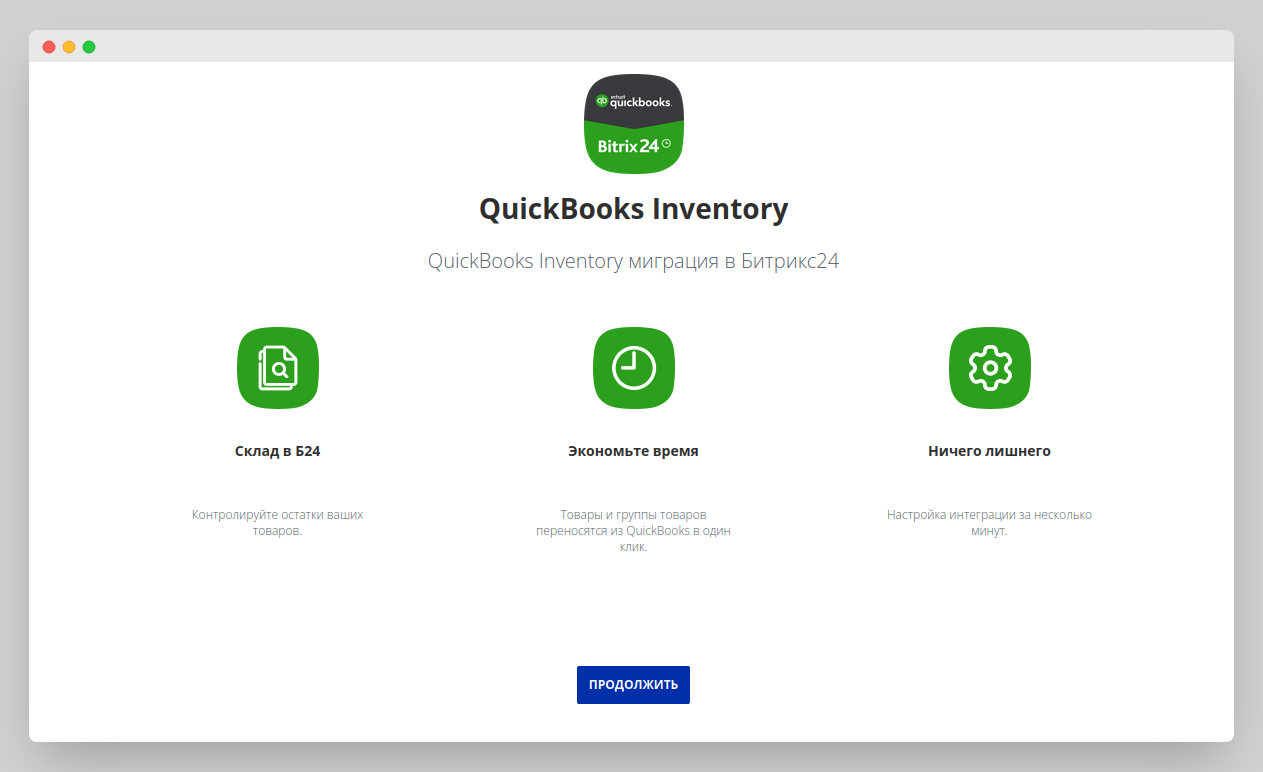Click the gear settings icon
The height and width of the screenshot is (772, 1263).
click(990, 368)
